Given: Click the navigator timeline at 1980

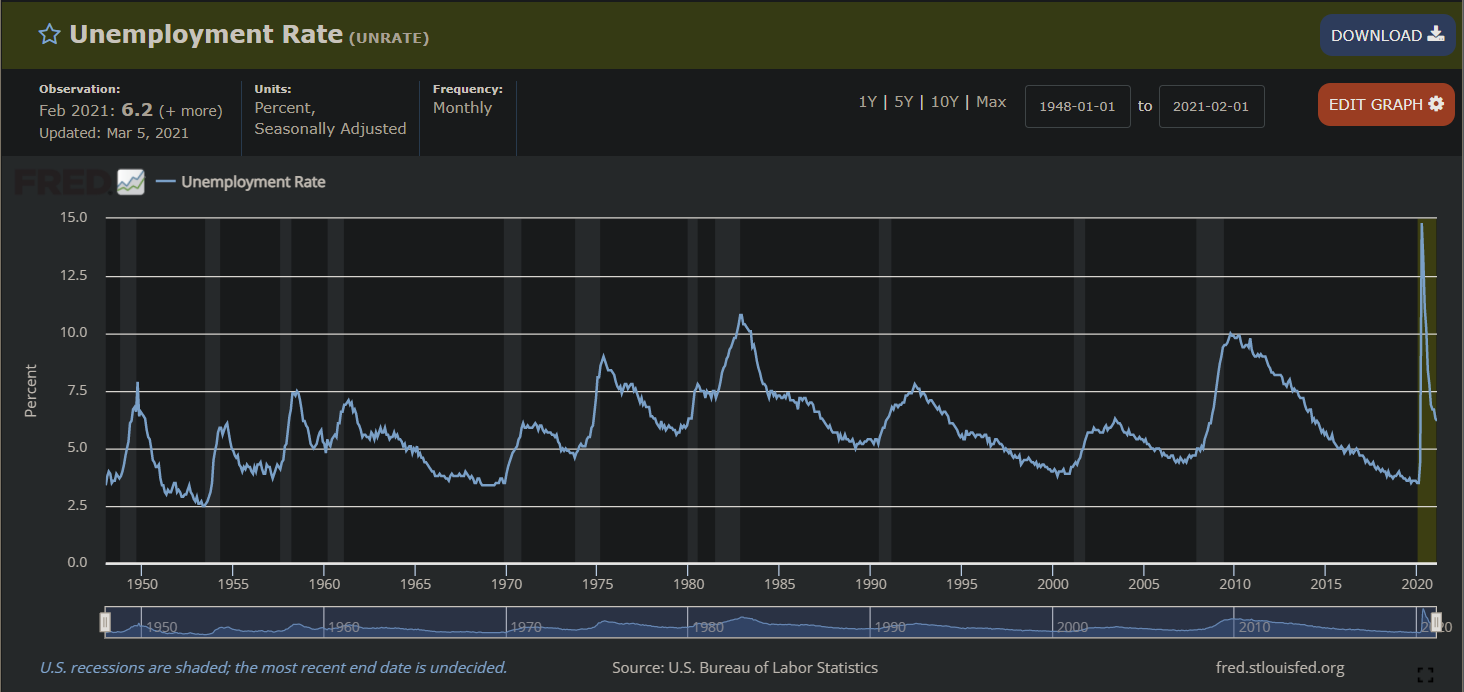Looking at the screenshot, I should pyautogui.click(x=708, y=627).
